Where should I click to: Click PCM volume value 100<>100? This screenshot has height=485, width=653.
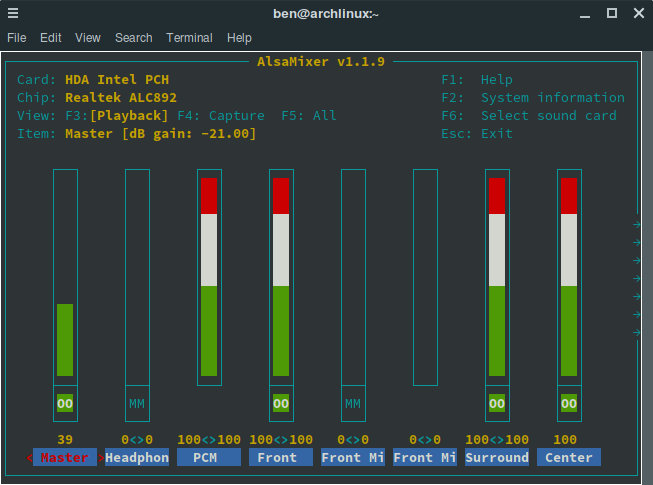[x=209, y=440]
